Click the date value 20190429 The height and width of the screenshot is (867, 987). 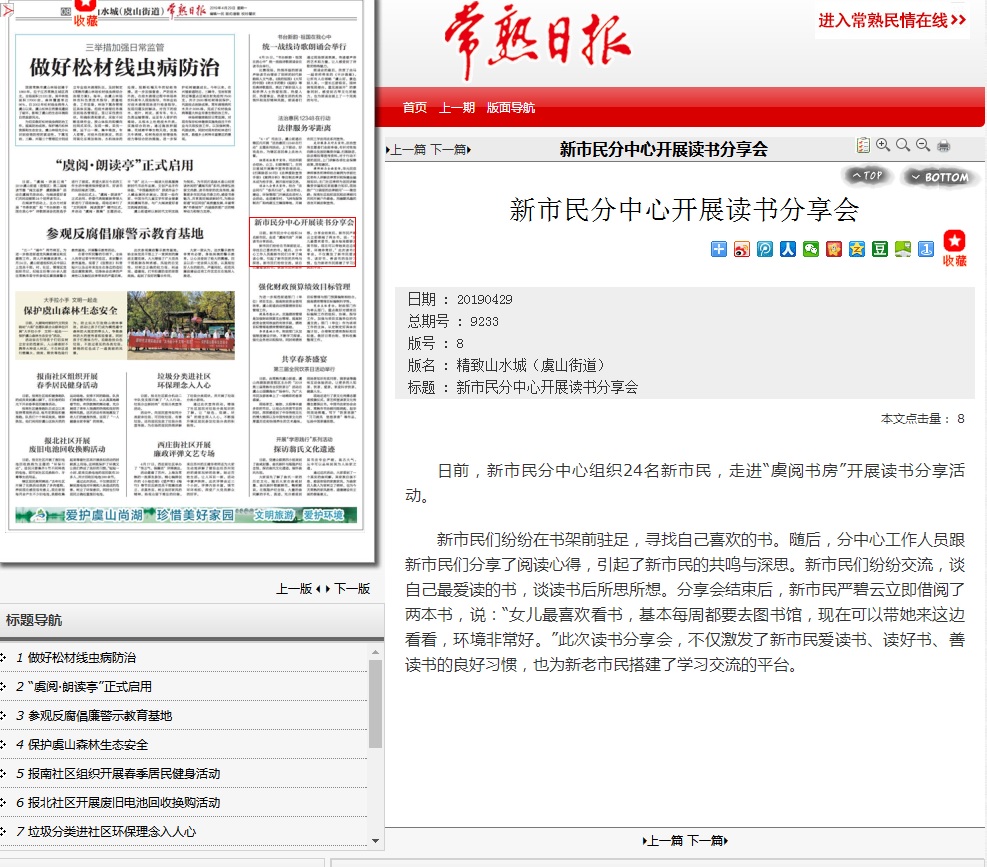484,299
